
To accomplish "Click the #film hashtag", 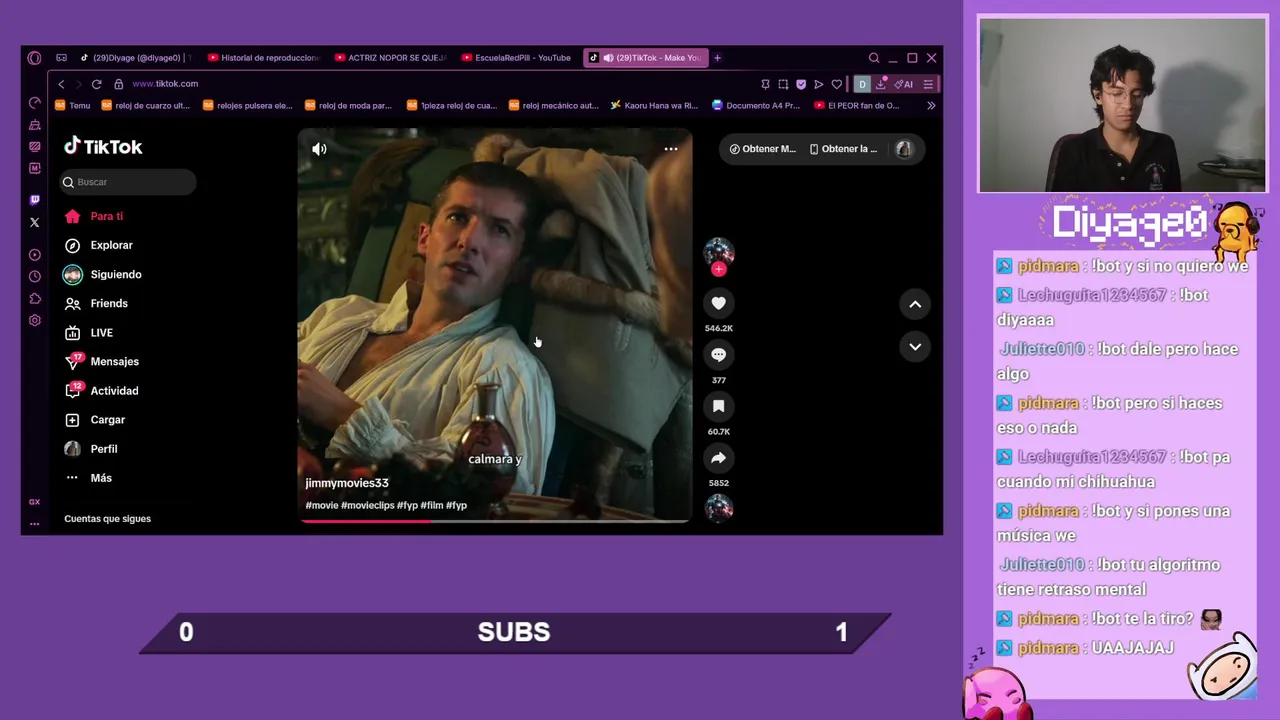I will (432, 505).
